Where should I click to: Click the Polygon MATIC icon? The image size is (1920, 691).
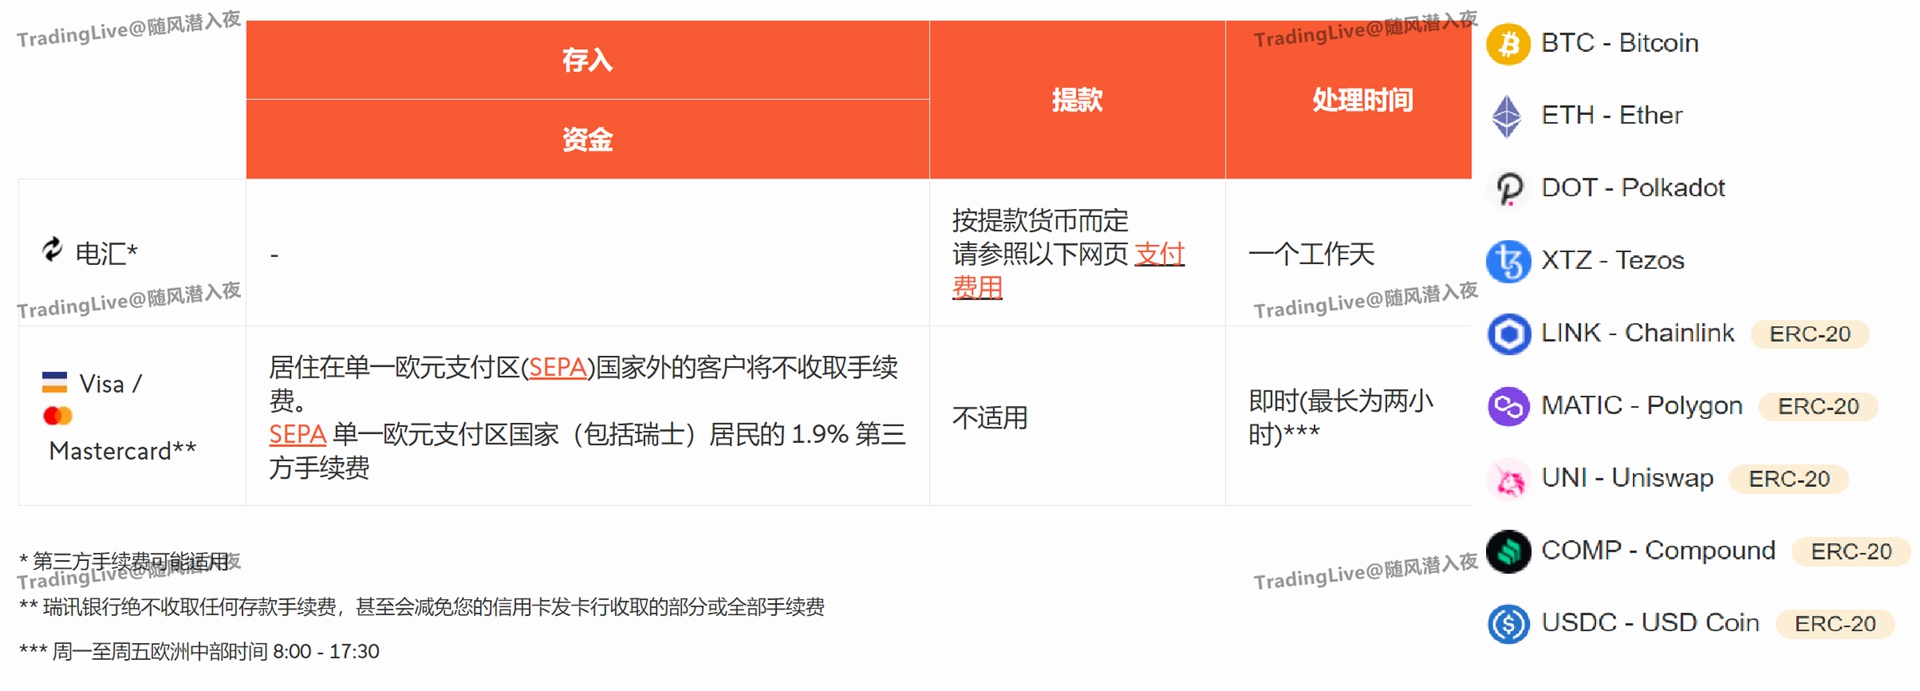[1508, 406]
